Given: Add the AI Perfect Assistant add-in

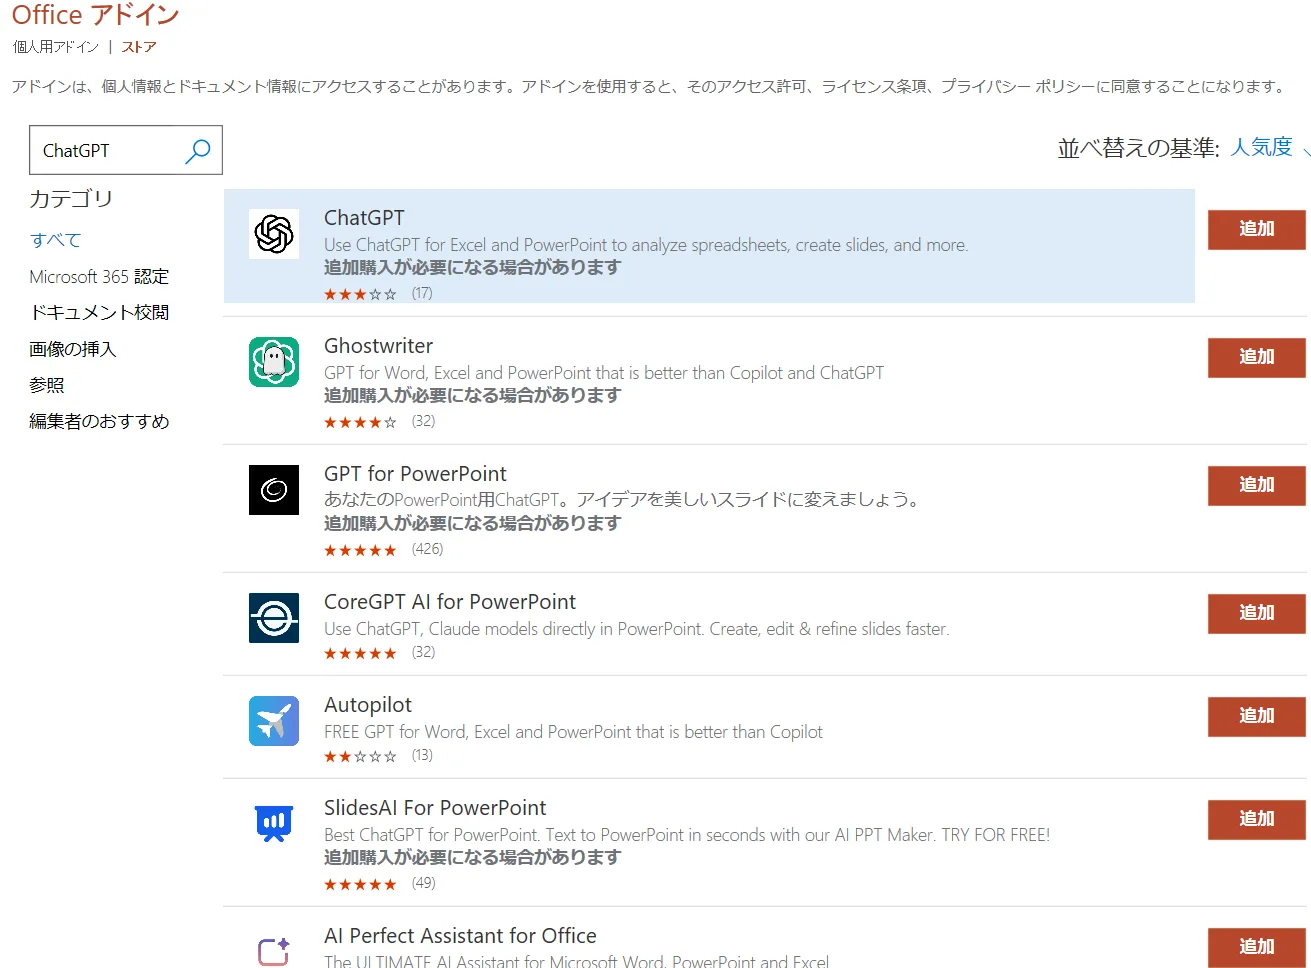Looking at the screenshot, I should pyautogui.click(x=1257, y=947).
